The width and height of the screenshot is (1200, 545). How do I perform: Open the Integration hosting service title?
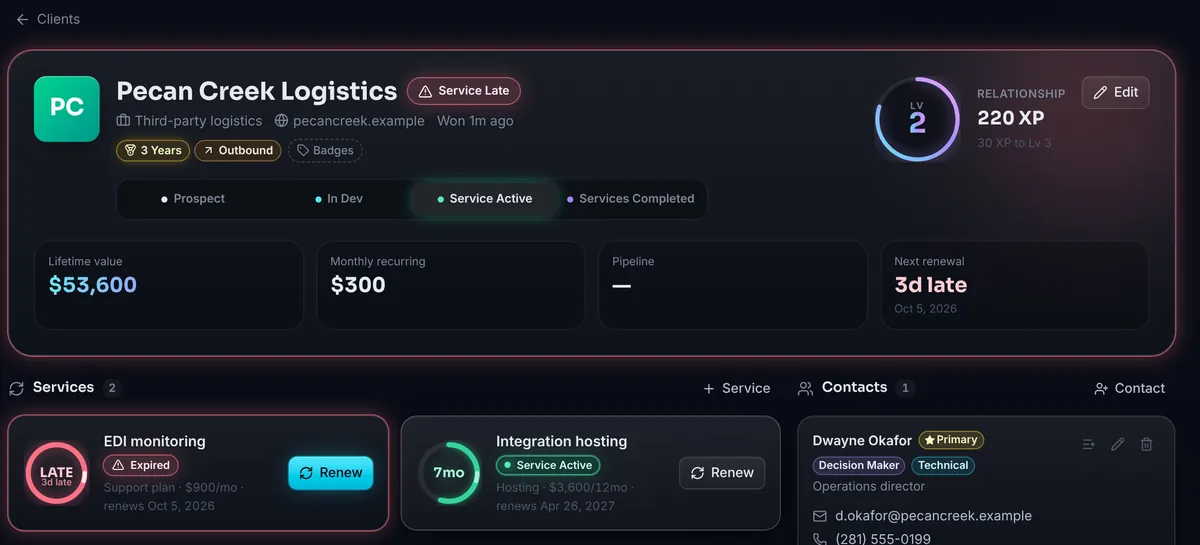562,441
